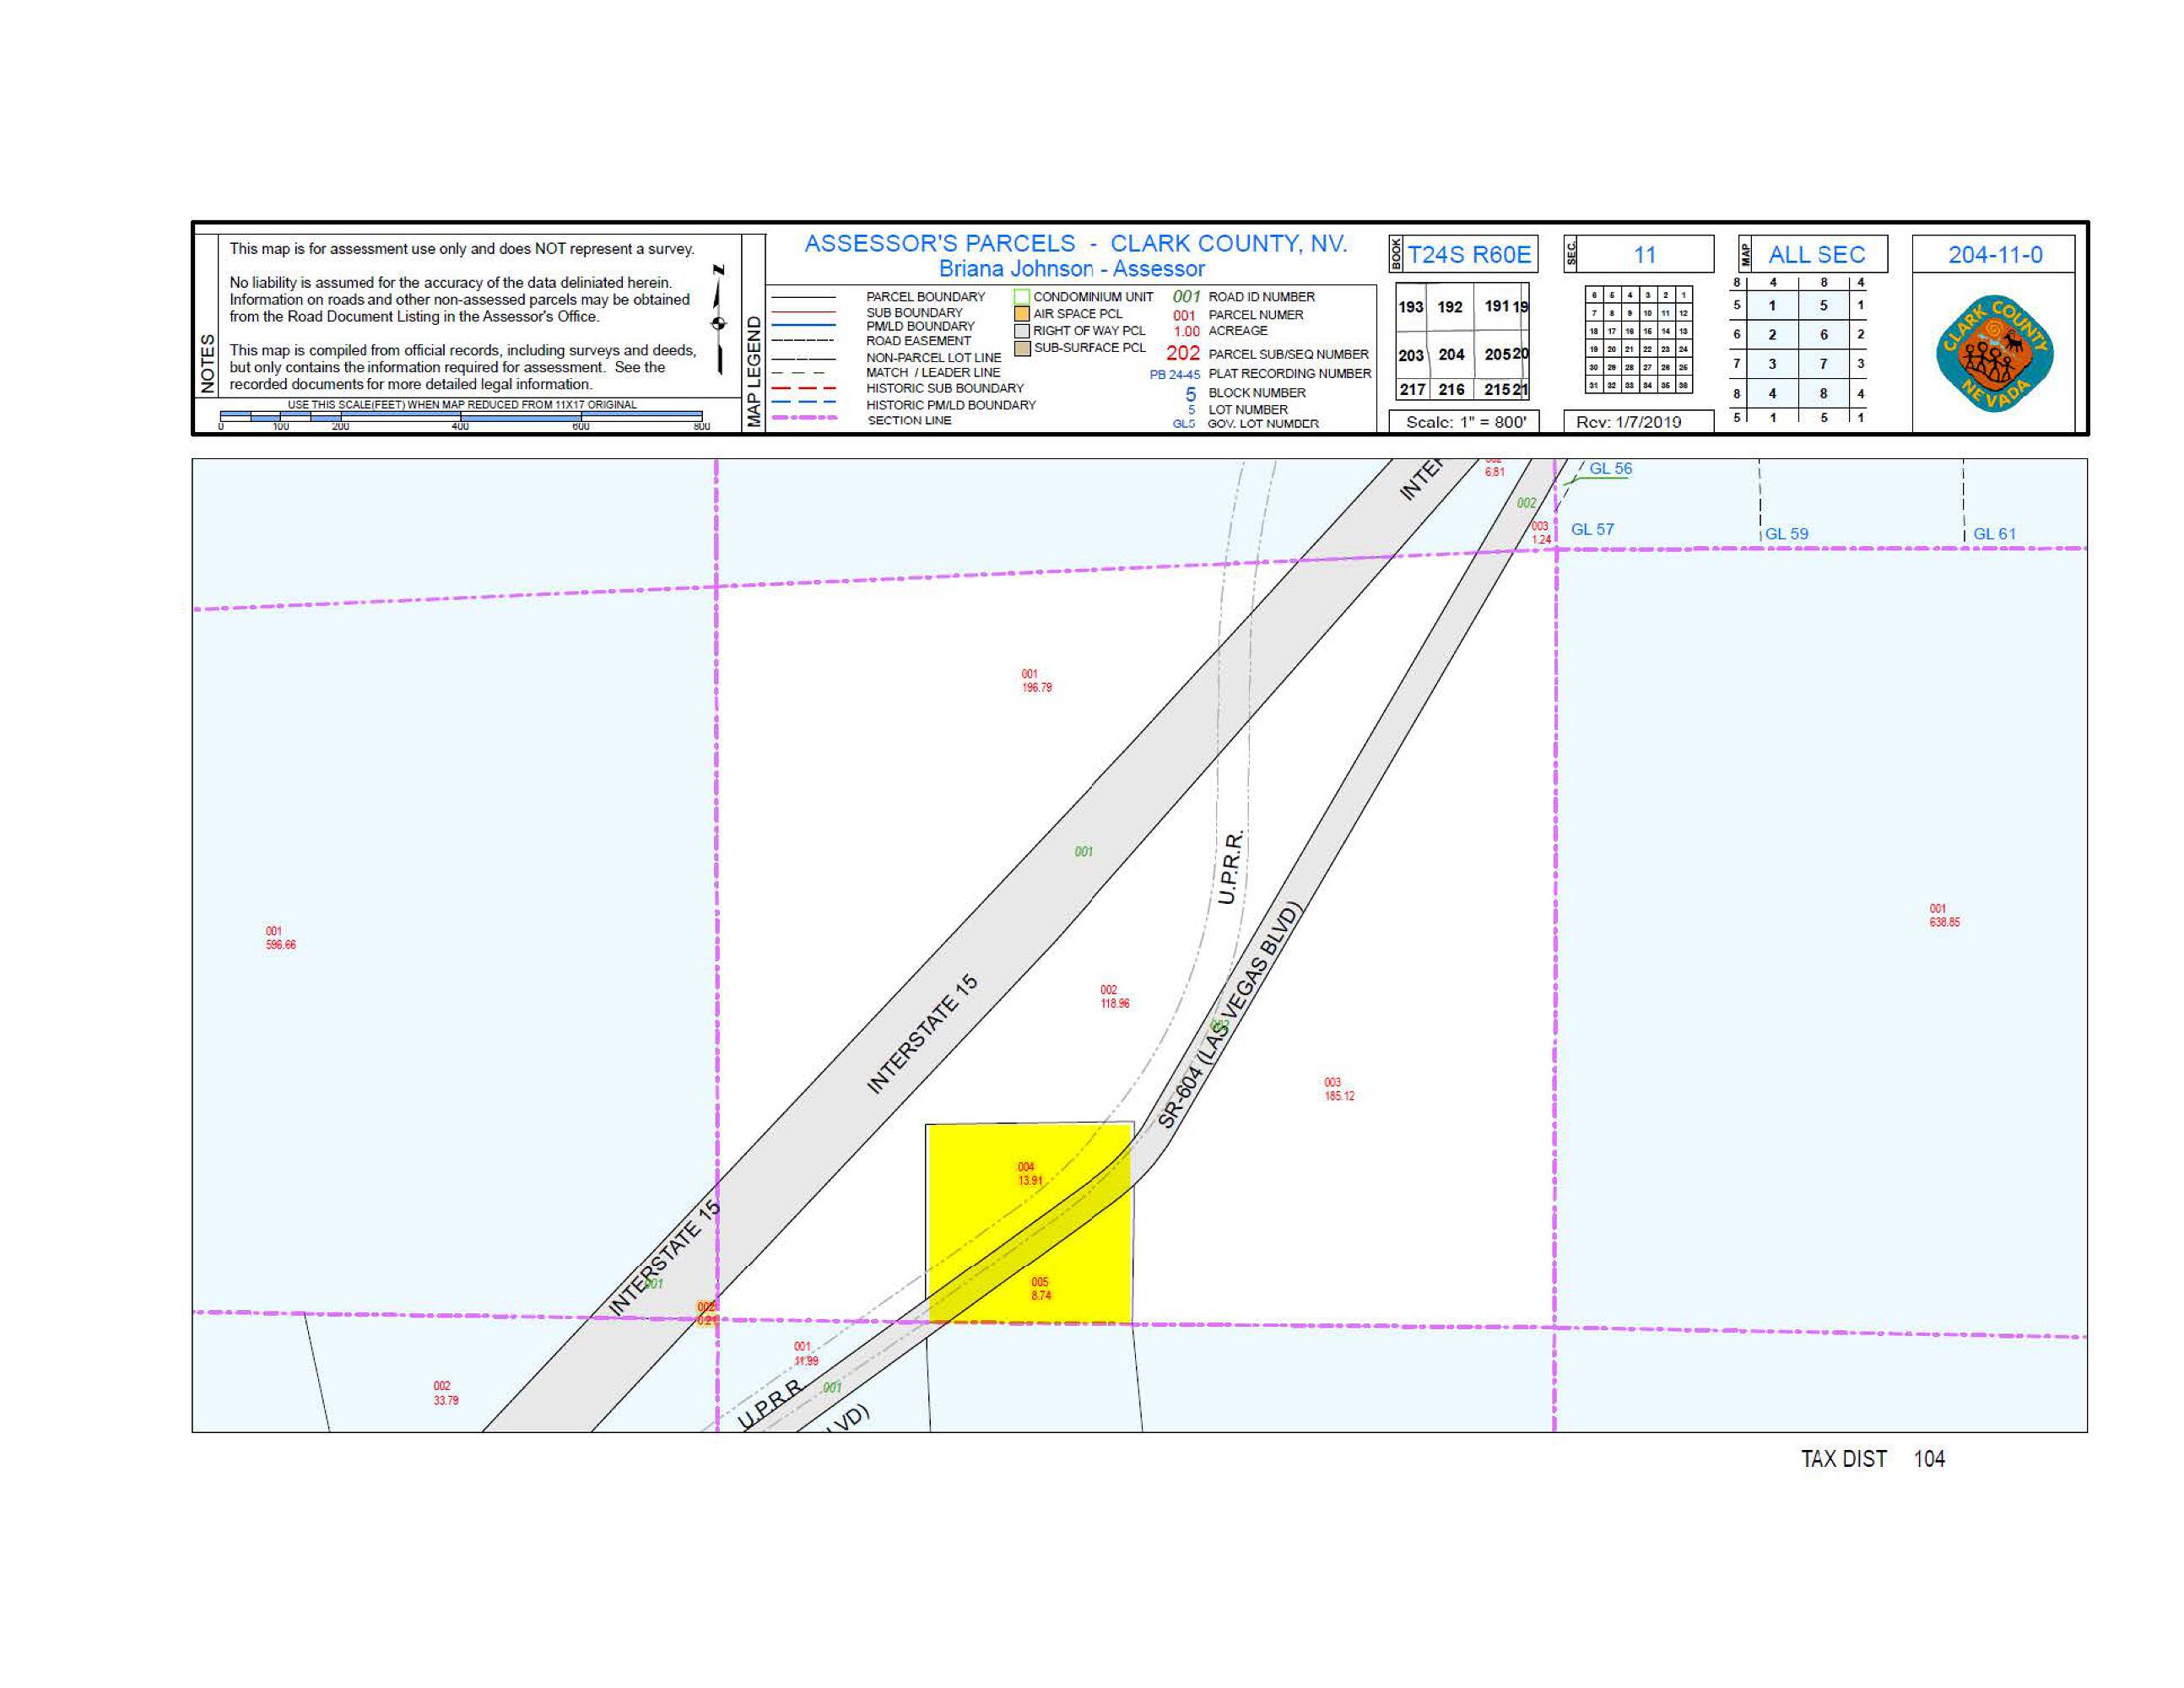Click parcel 003 labeled 185.12 acres
The height and width of the screenshot is (1688, 2184).
coord(1338,1089)
